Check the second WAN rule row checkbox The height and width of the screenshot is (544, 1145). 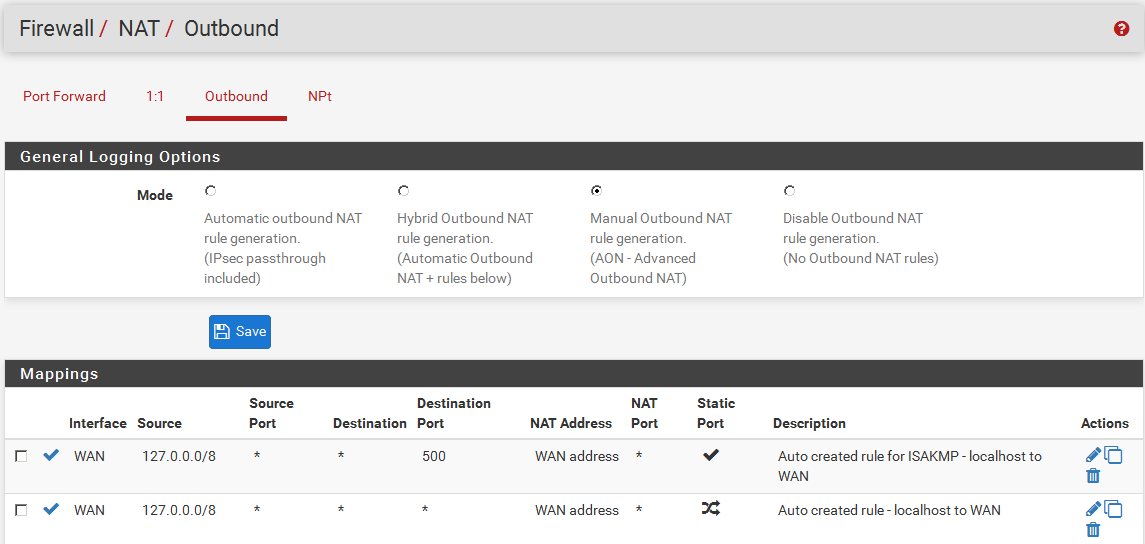point(21,510)
